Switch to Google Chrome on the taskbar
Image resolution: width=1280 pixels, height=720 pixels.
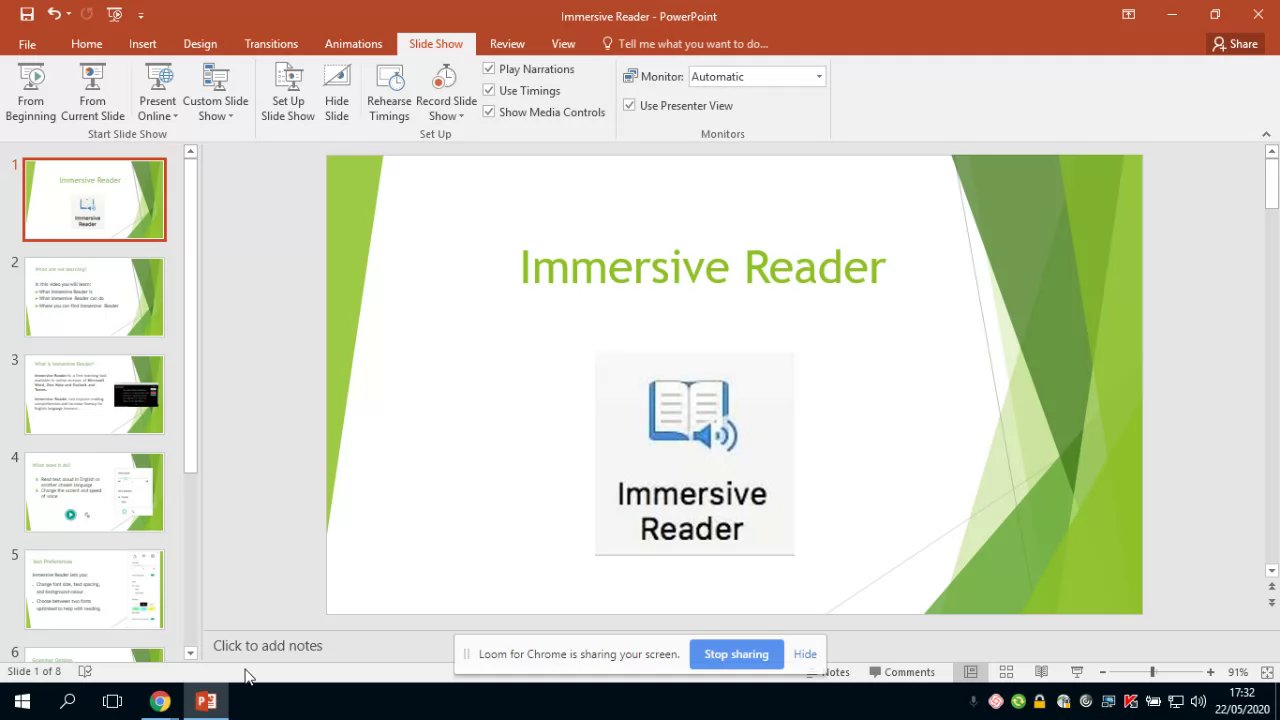[x=160, y=701]
